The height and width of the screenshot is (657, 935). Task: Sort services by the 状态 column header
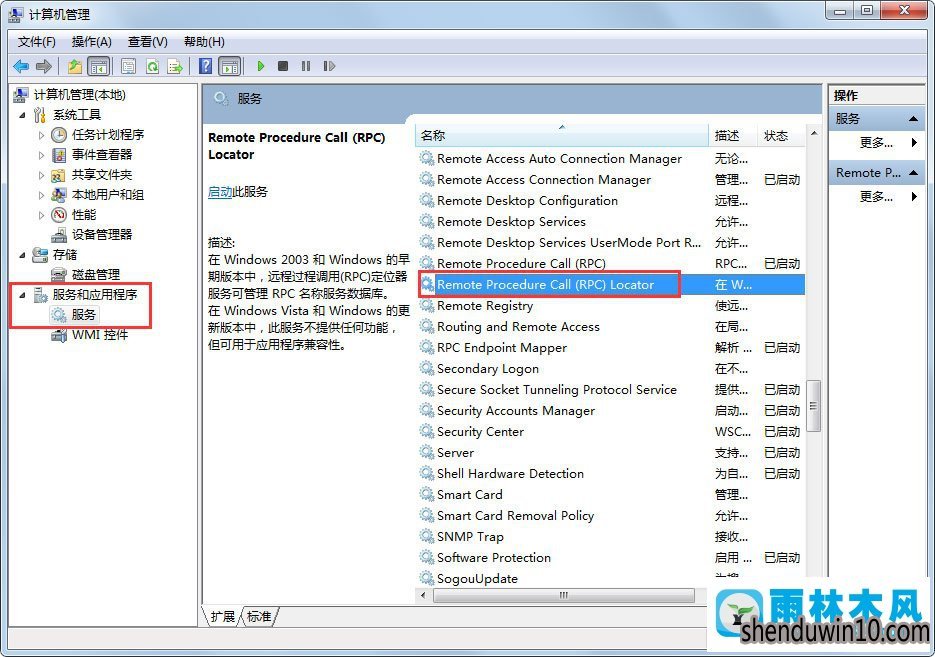(782, 136)
